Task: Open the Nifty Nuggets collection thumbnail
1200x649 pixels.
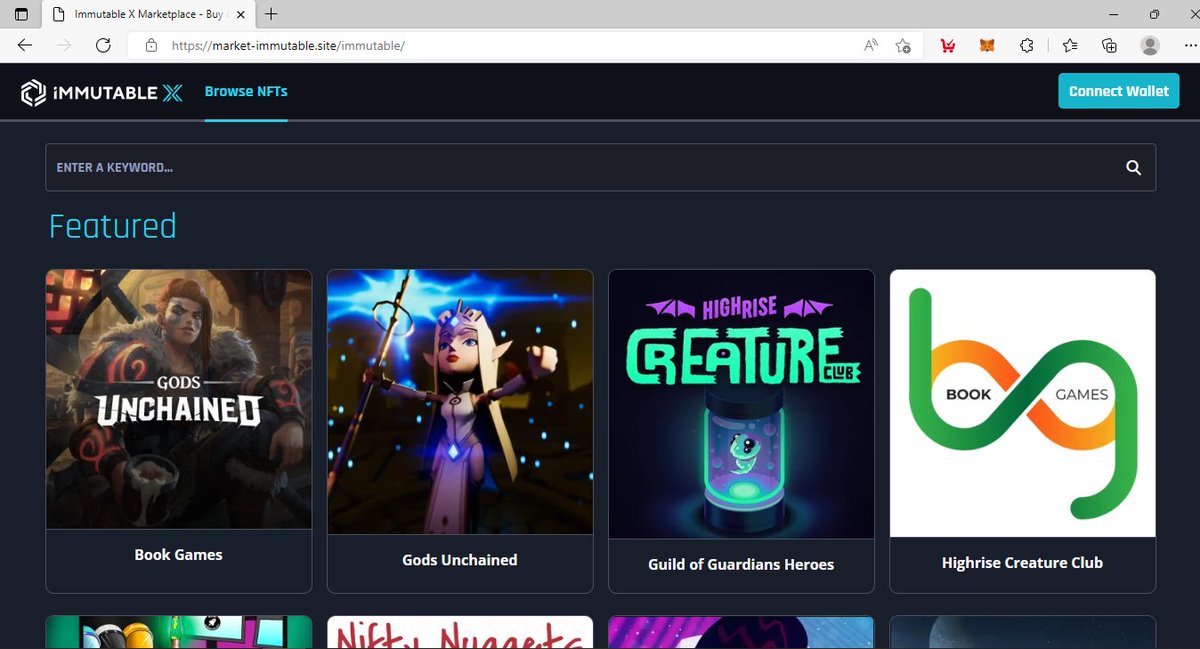Action: pos(460,632)
